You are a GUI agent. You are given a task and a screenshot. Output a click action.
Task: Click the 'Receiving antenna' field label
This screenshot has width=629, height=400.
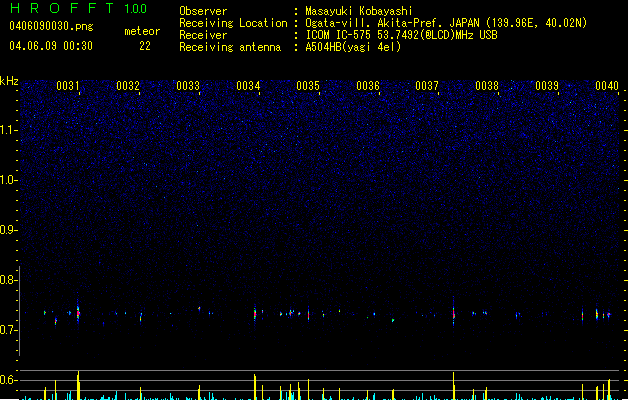tap(230, 47)
